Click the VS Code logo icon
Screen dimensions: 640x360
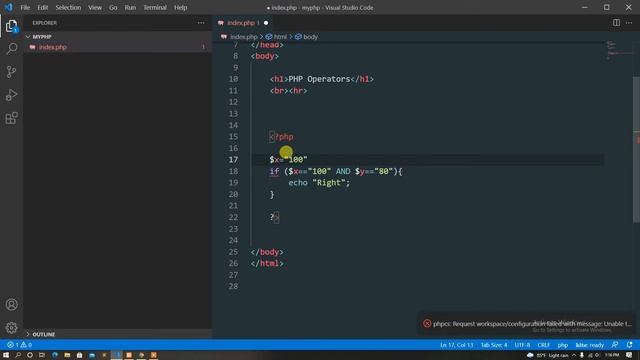[9, 7]
